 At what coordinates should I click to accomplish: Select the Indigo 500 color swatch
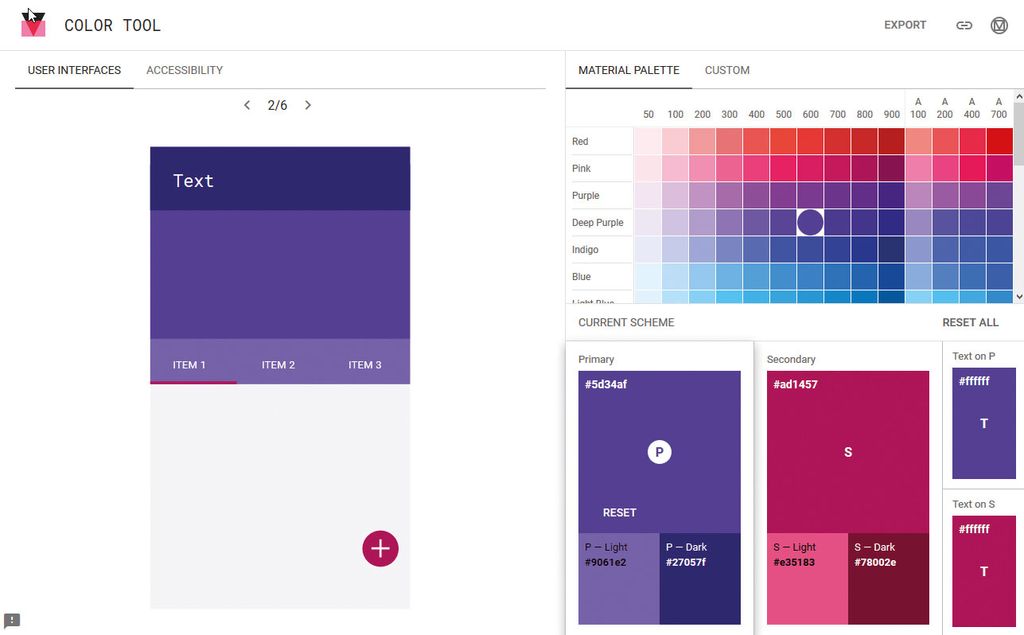pyautogui.click(x=783, y=249)
